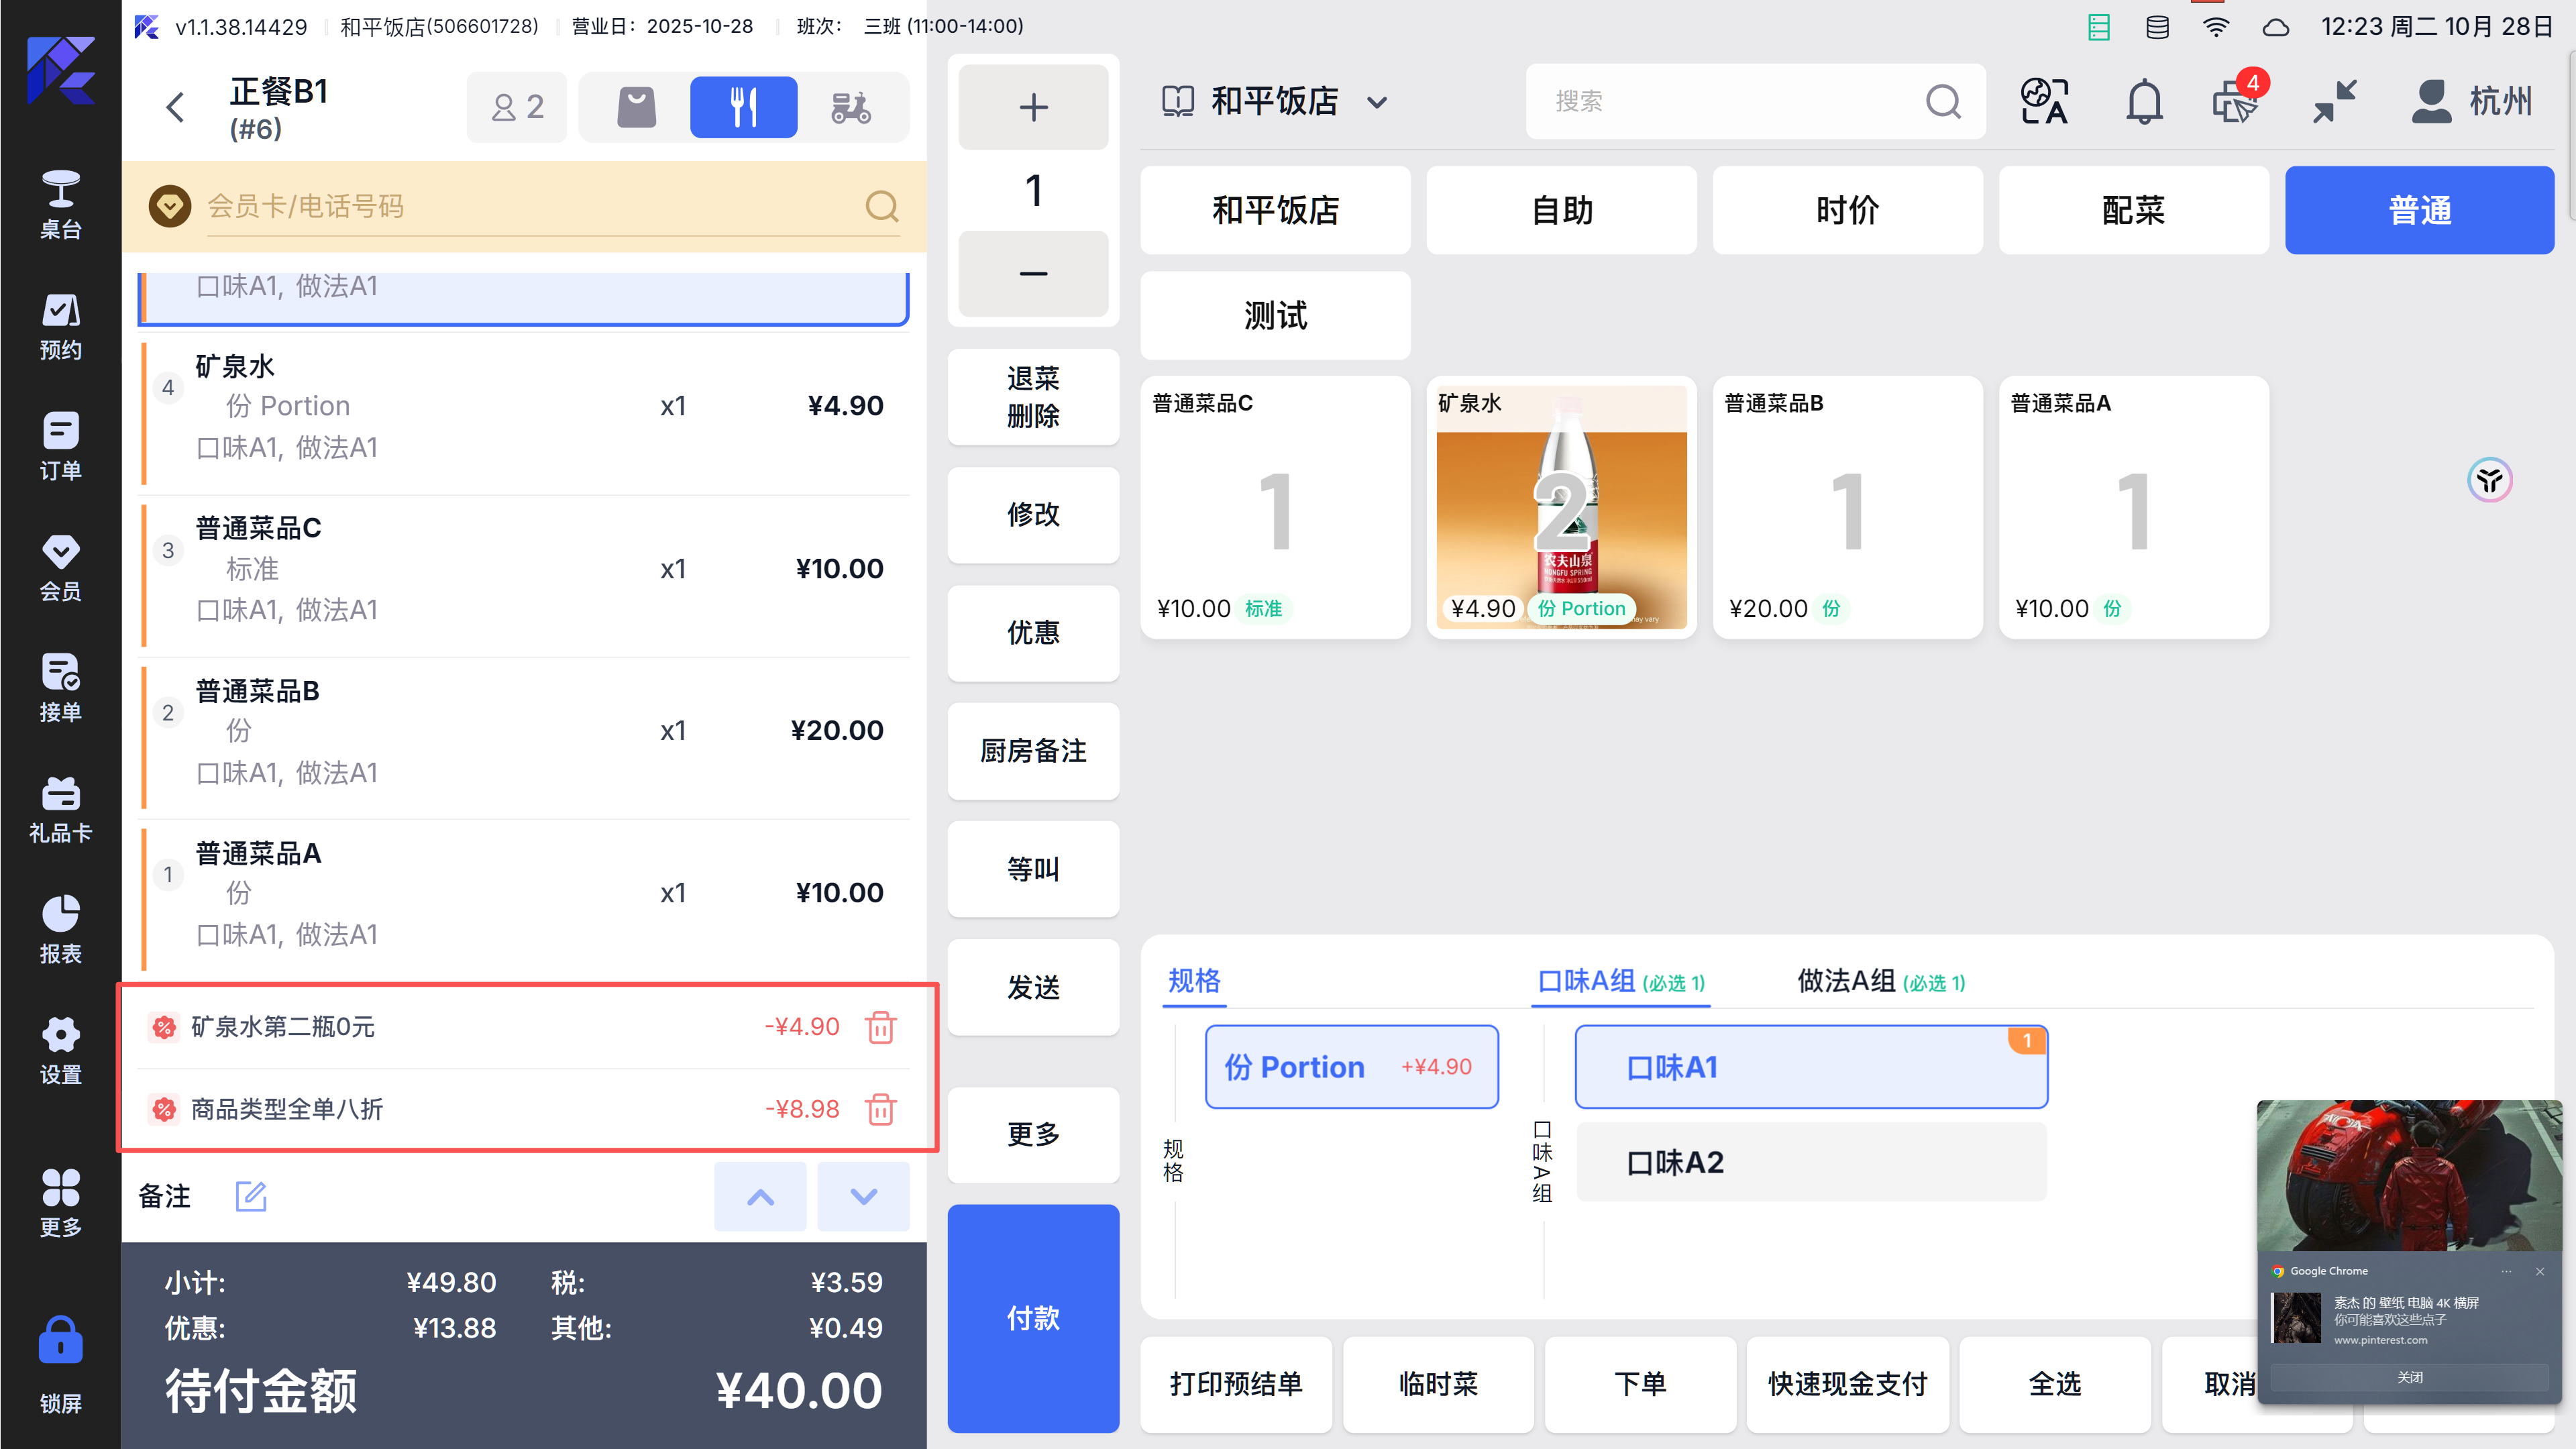Open the 时价 category tab
The image size is (2576, 1449).
coord(1846,210)
